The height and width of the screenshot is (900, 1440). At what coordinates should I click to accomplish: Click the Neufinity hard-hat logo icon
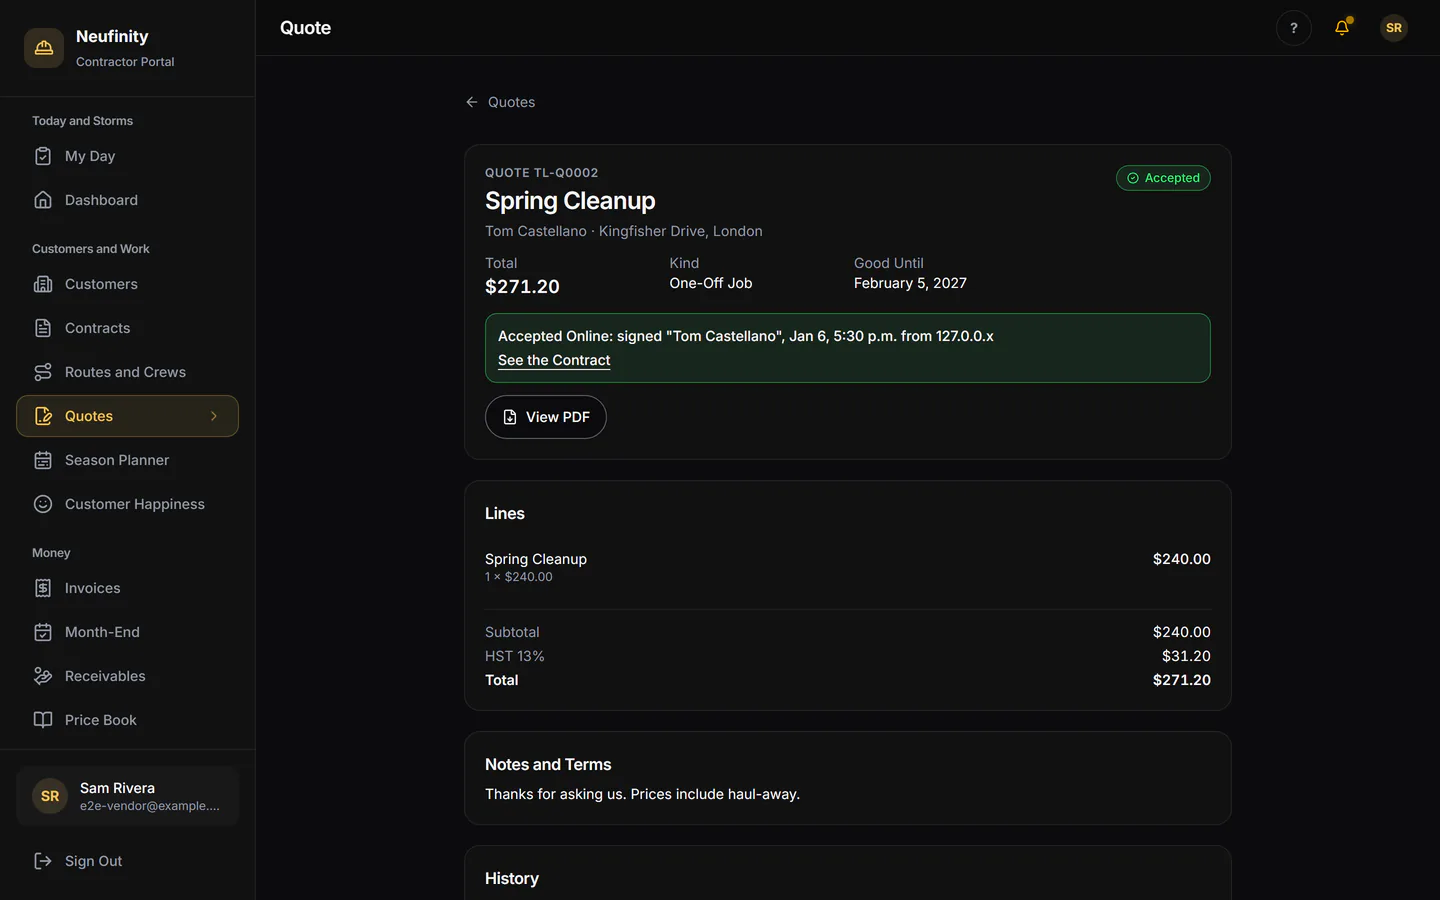point(44,48)
